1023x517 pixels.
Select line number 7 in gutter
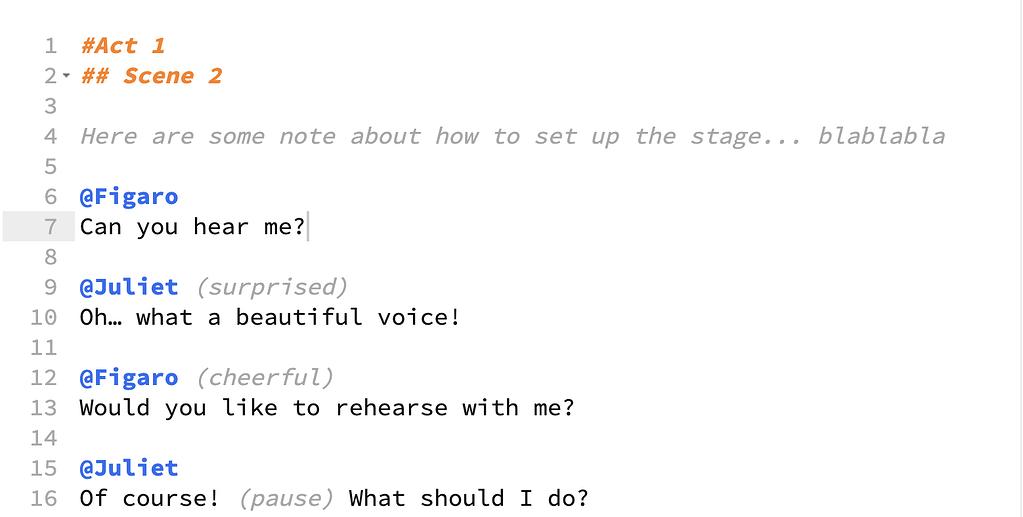click(51, 227)
